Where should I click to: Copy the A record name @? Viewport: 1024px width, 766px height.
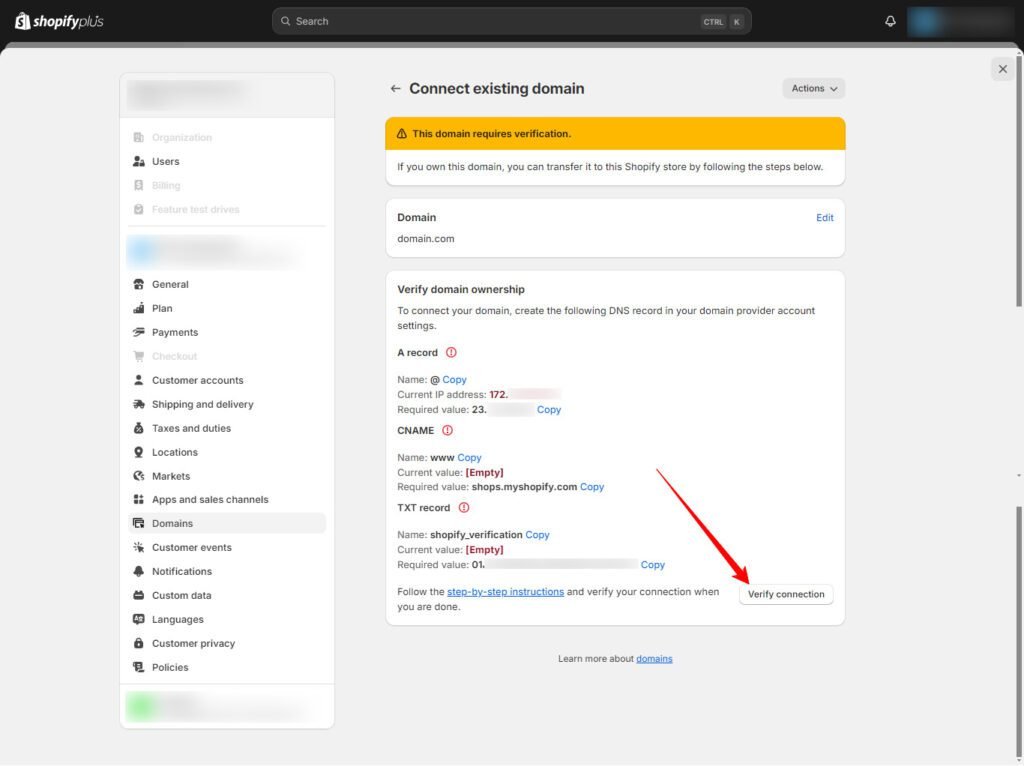454,379
